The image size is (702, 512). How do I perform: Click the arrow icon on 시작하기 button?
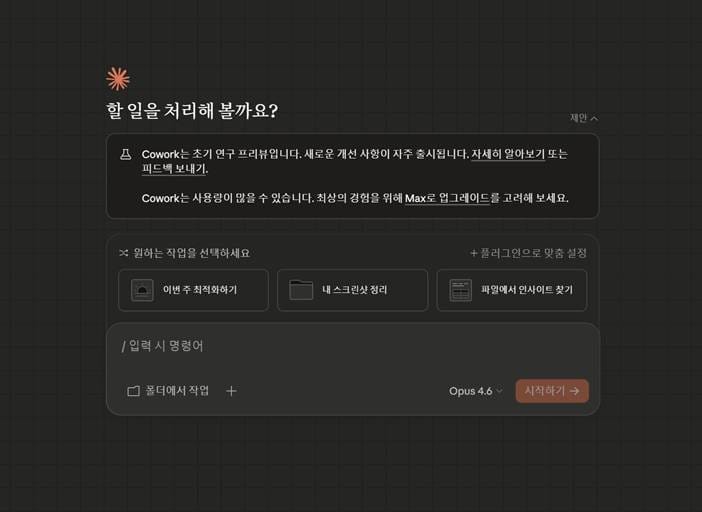point(575,391)
